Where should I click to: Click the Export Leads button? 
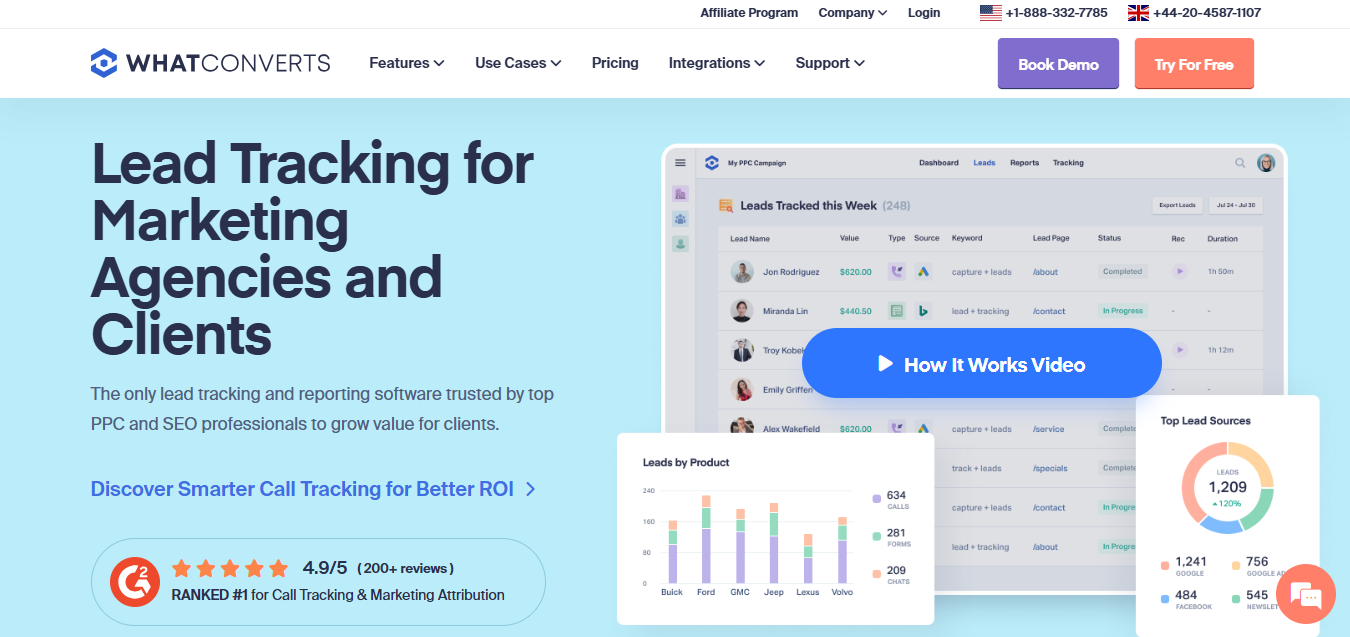[x=1177, y=205]
